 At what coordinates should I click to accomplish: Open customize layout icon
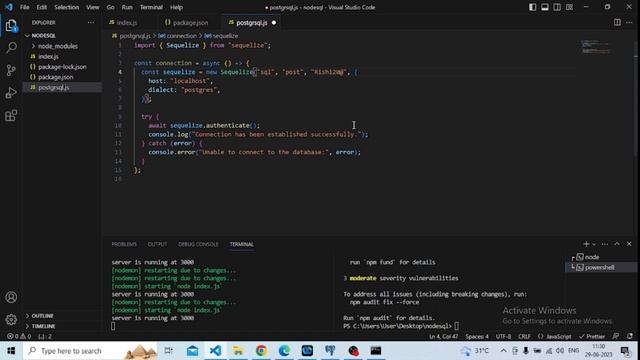tap(569, 7)
